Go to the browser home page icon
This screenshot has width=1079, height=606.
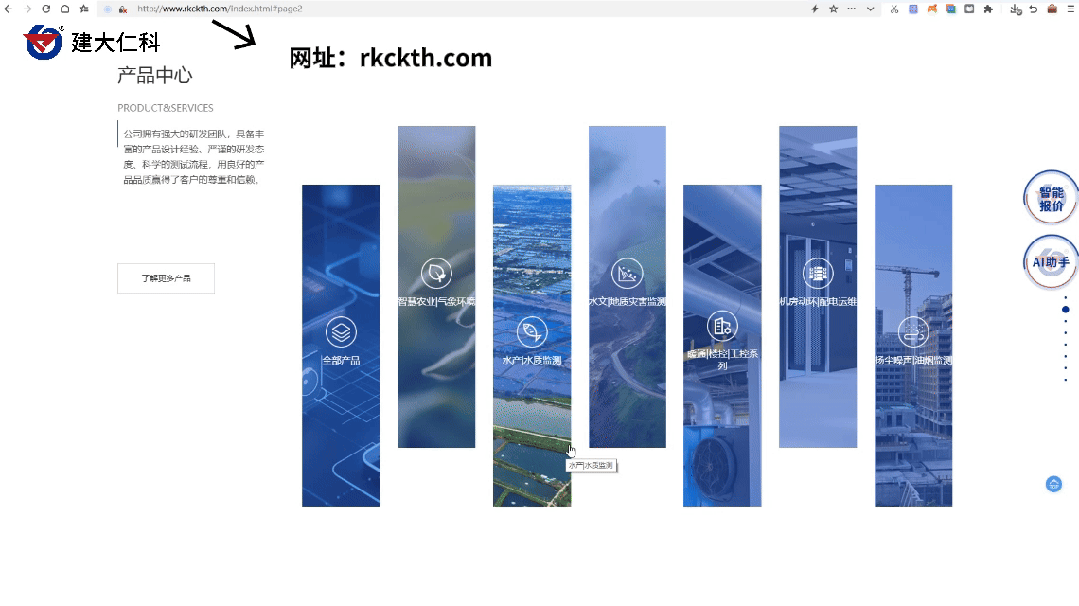(x=65, y=9)
